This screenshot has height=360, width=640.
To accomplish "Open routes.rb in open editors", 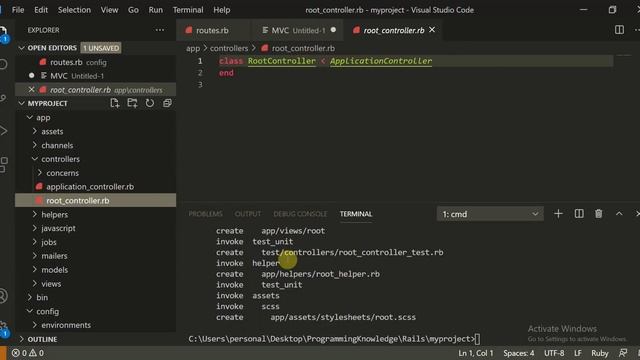I will point(97,62).
